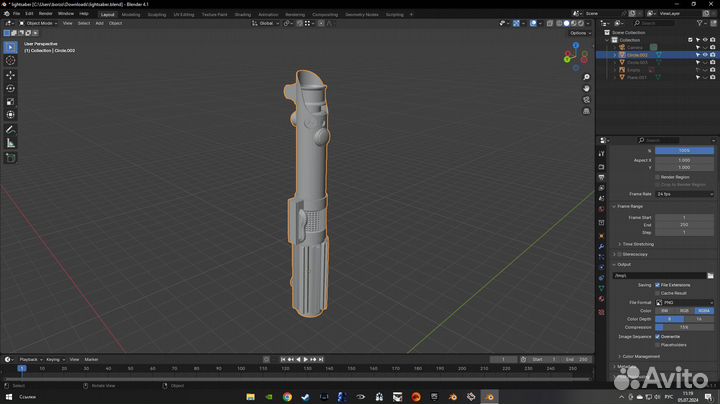Open the World properties tab
The width and height of the screenshot is (720, 404).
click(602, 209)
